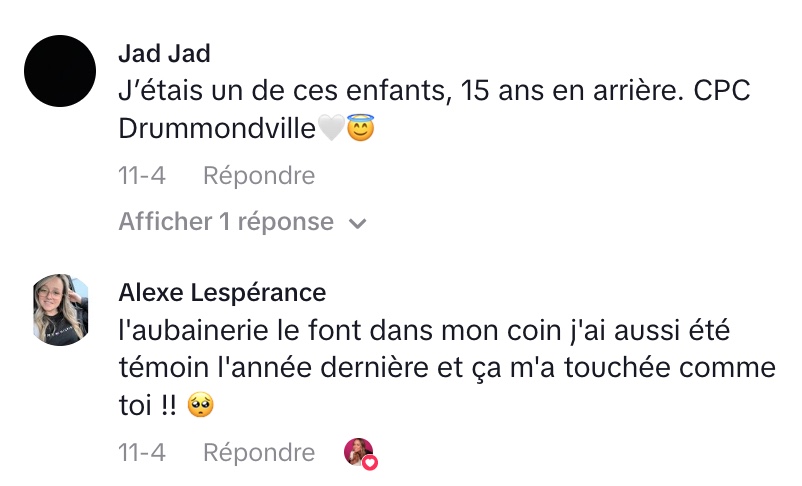
Task: Show hidden reply via "Afficher 1 réponse"
Action: pos(226,222)
